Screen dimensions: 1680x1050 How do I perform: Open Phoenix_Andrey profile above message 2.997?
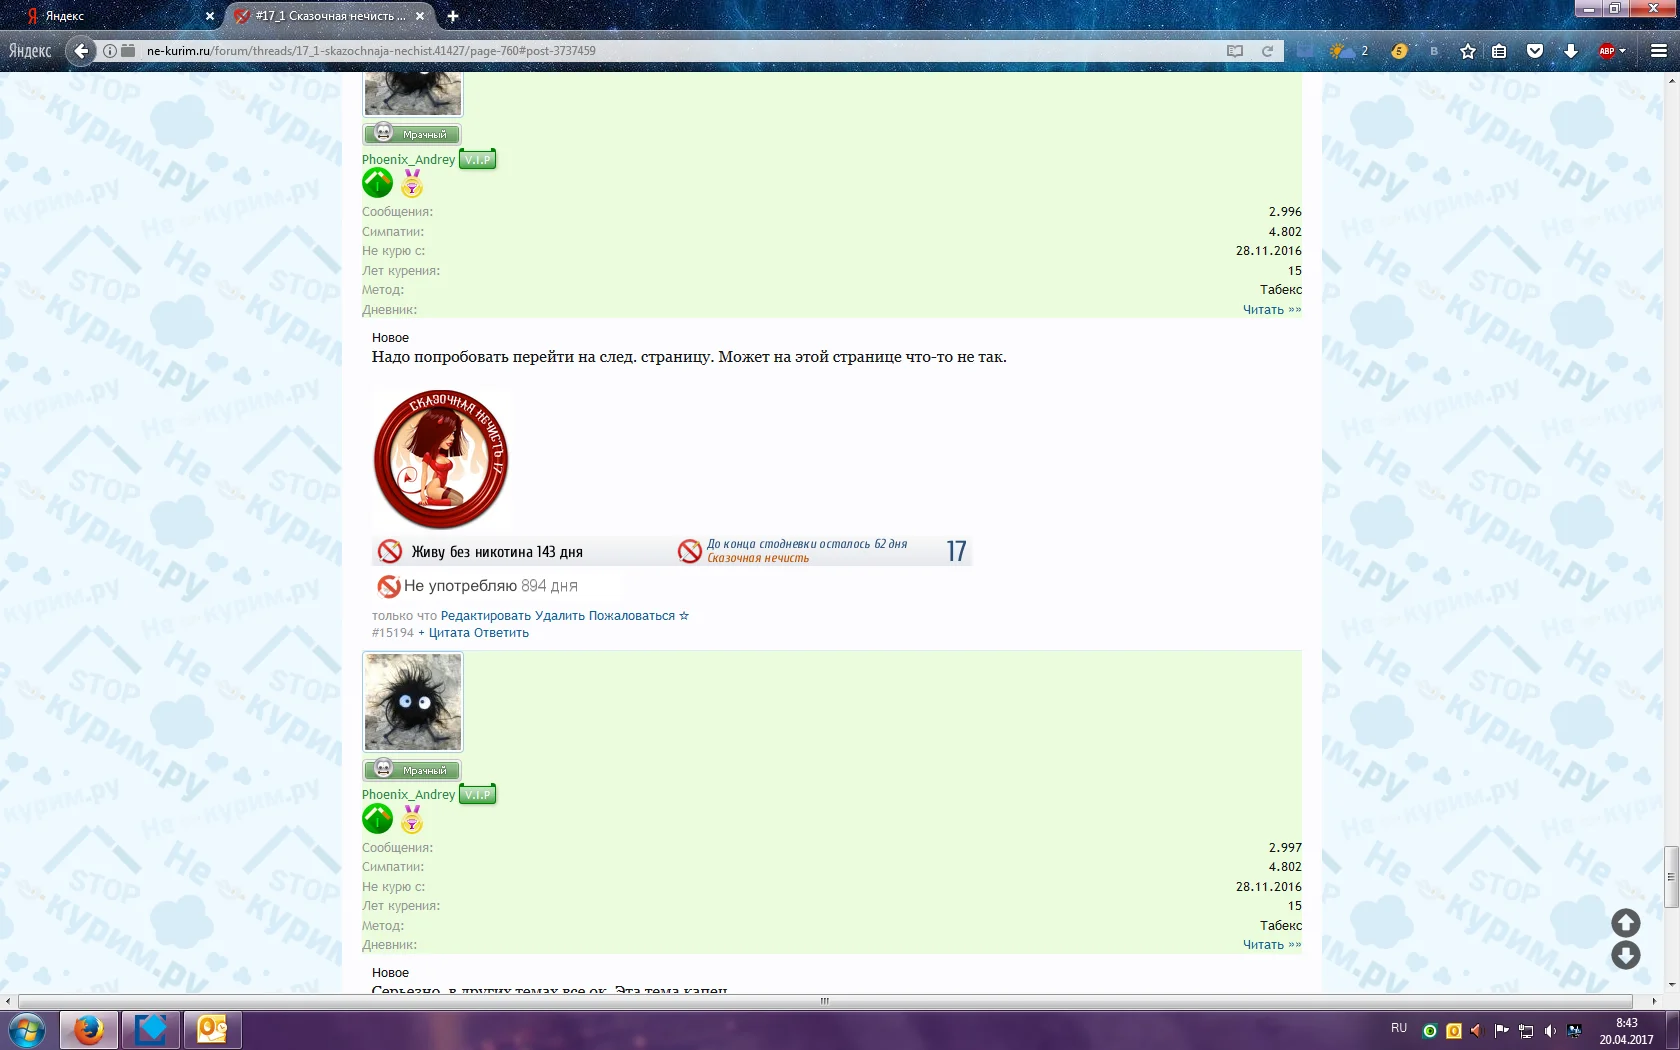coord(408,795)
